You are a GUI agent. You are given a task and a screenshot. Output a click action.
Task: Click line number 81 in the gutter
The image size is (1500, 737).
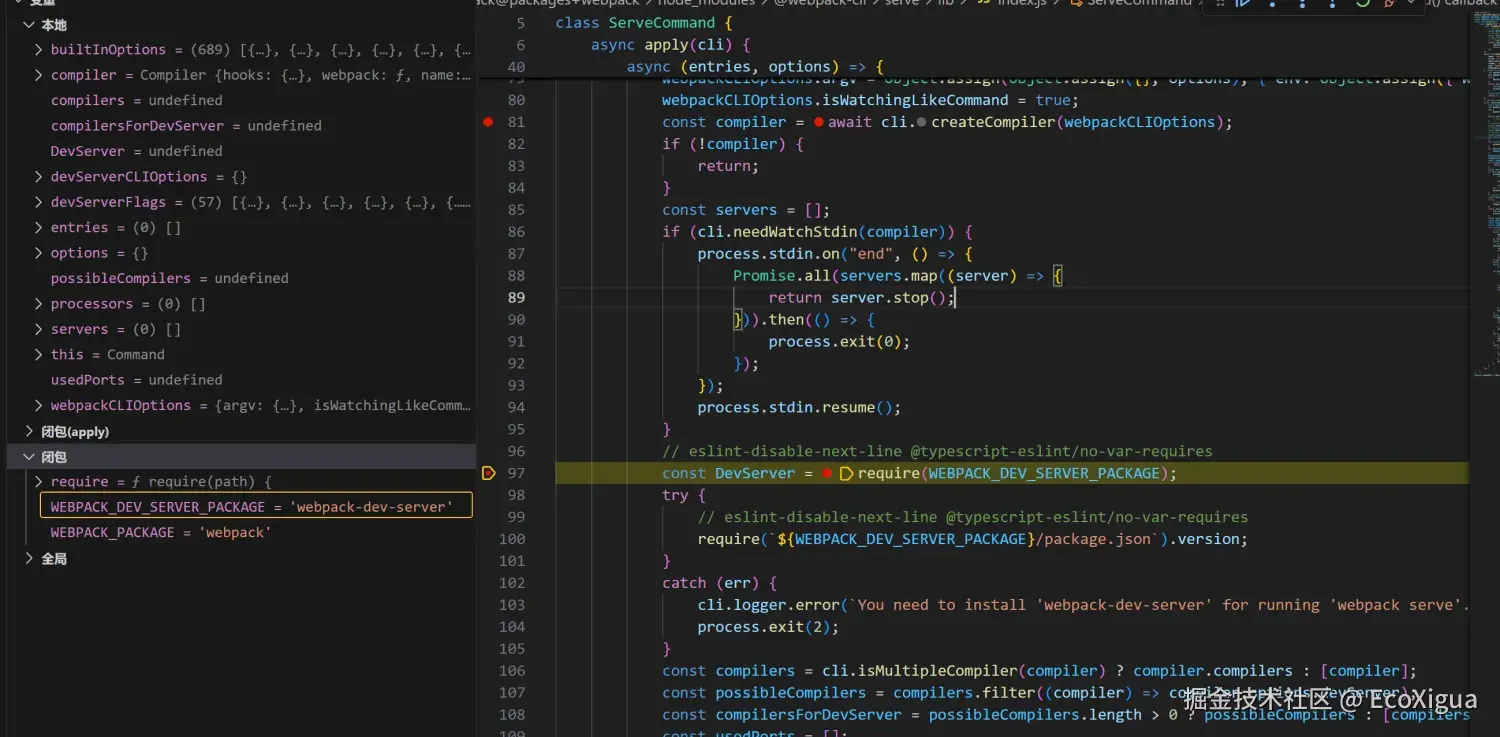click(x=516, y=122)
